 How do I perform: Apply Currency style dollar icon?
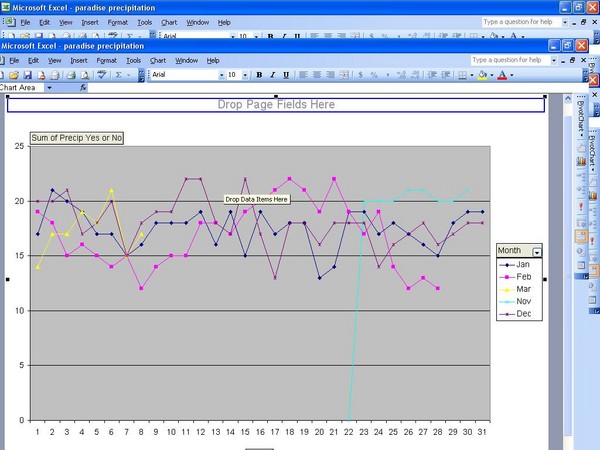(x=360, y=75)
